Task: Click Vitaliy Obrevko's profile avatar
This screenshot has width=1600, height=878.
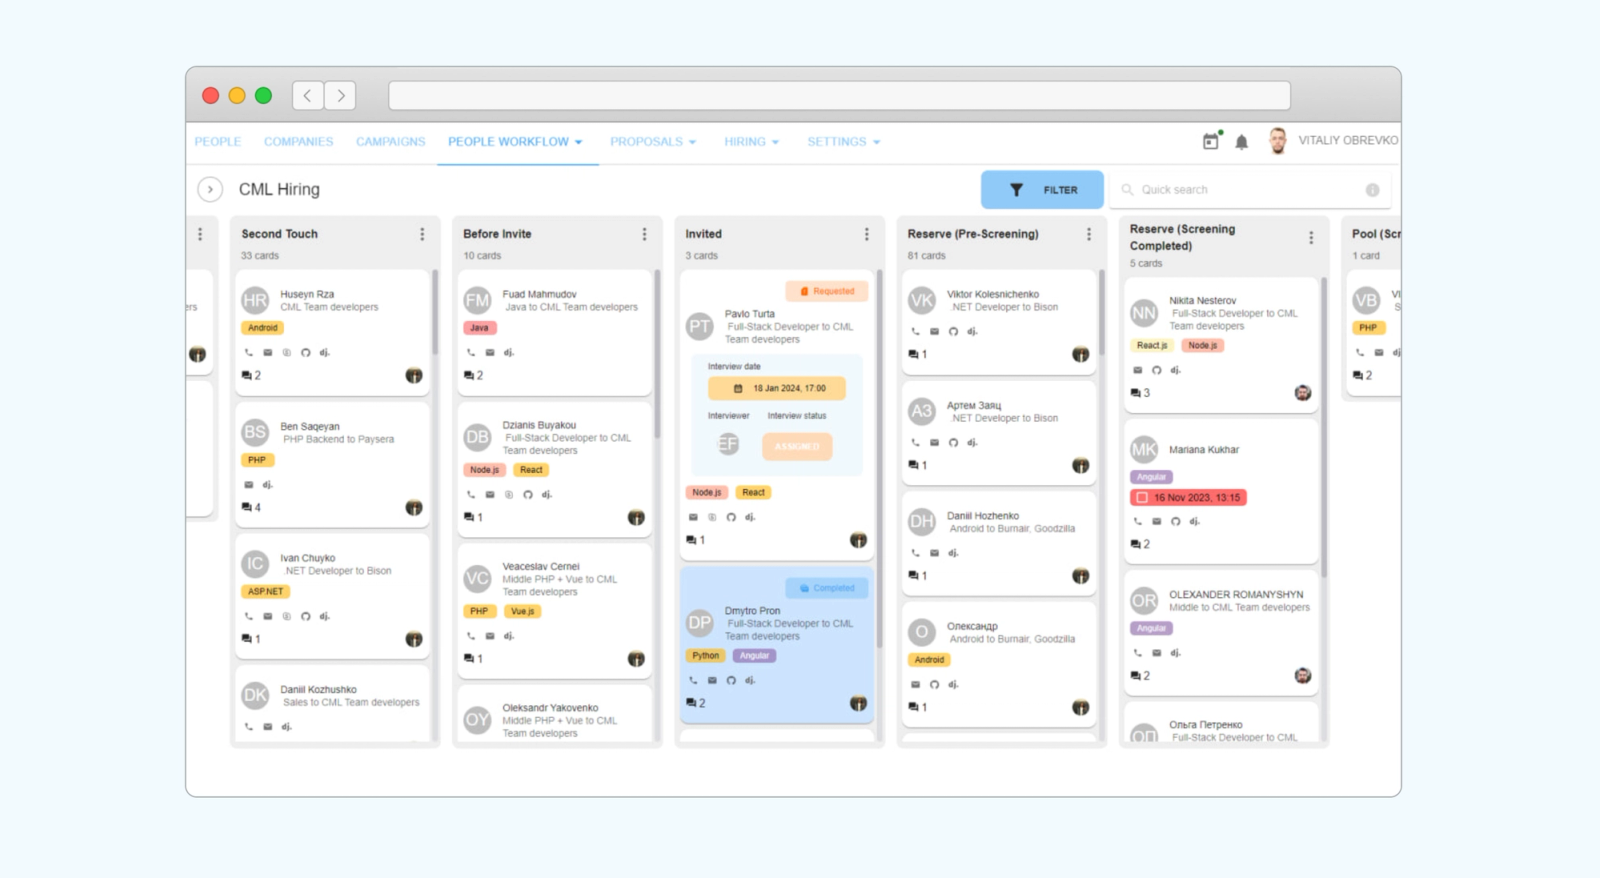Action: 1277,141
